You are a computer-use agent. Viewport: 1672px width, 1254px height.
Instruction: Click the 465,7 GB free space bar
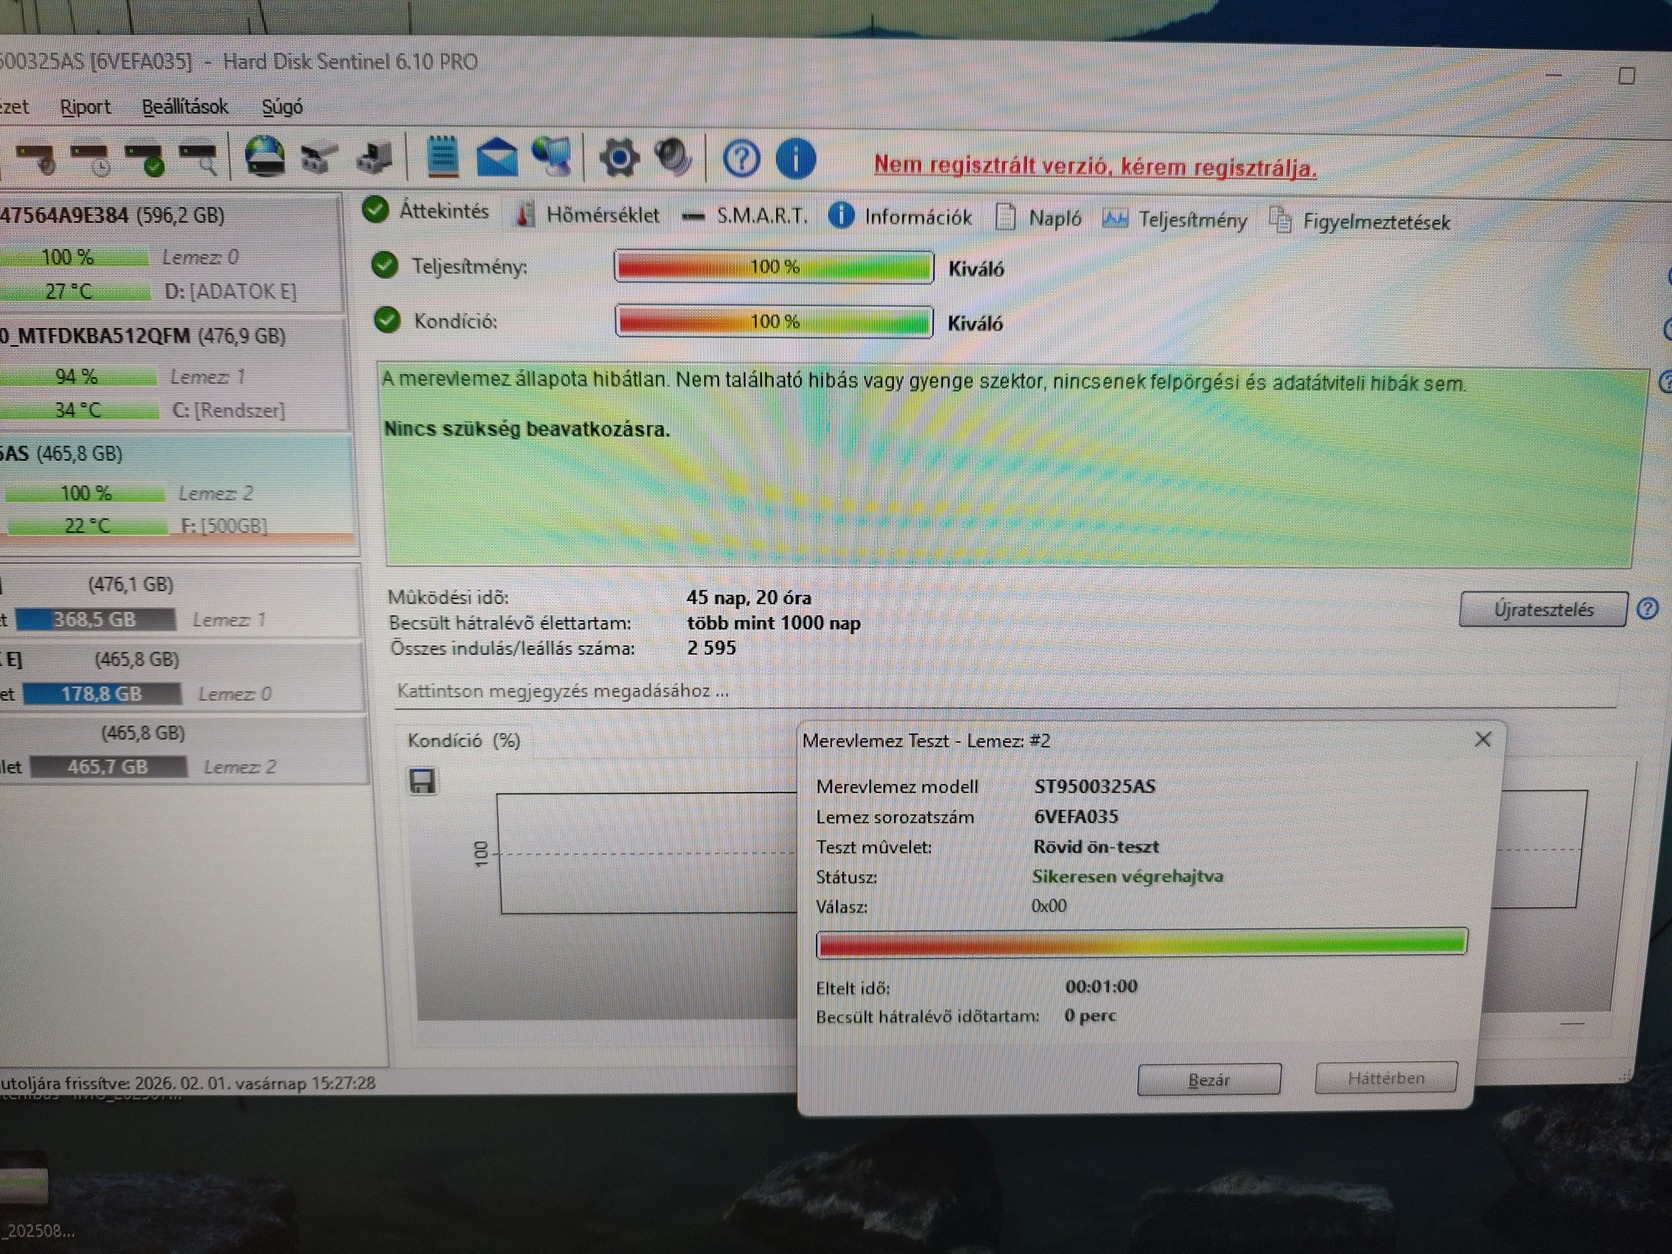point(108,767)
